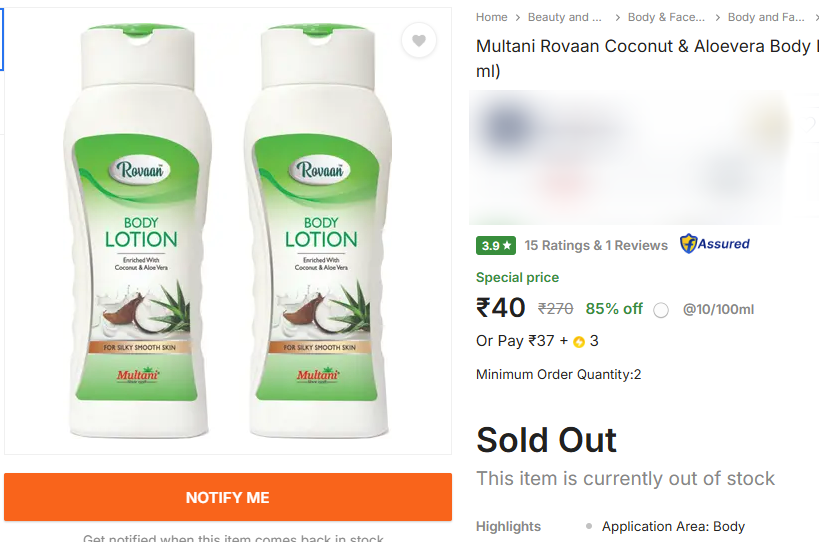The height and width of the screenshot is (542, 819).
Task: Click next arrow on blurred offer banner
Action: coord(812,123)
